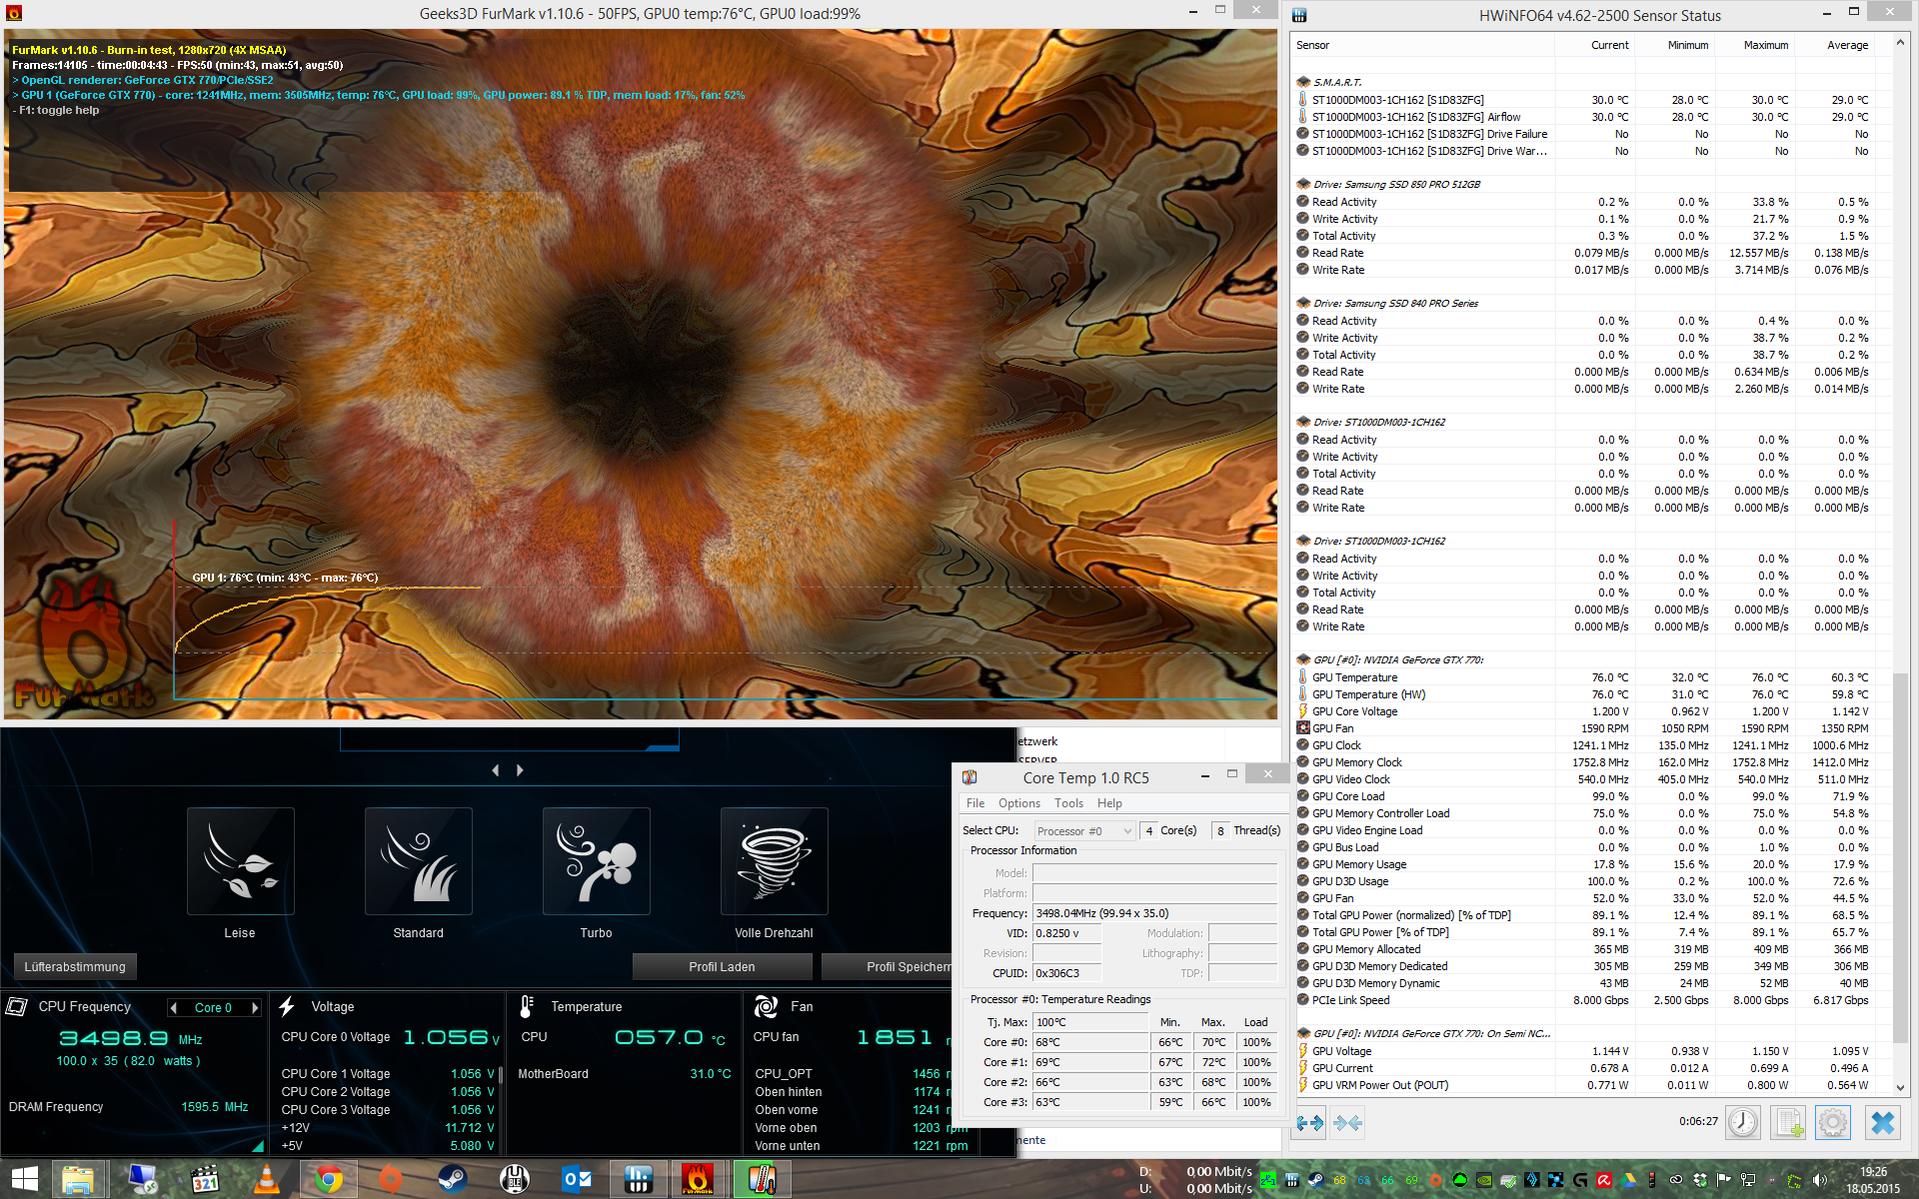1919x1199 pixels.
Task: Click the Fan panel icon
Action: click(x=767, y=1007)
